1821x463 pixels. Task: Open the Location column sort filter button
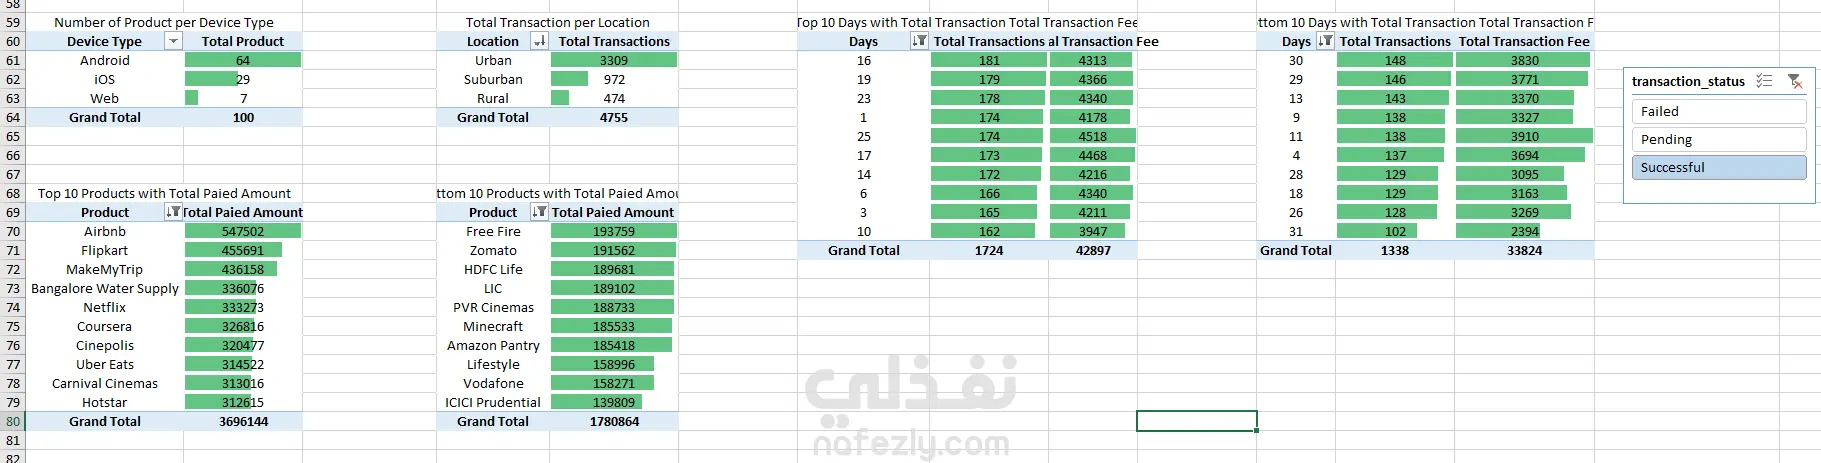coord(540,41)
